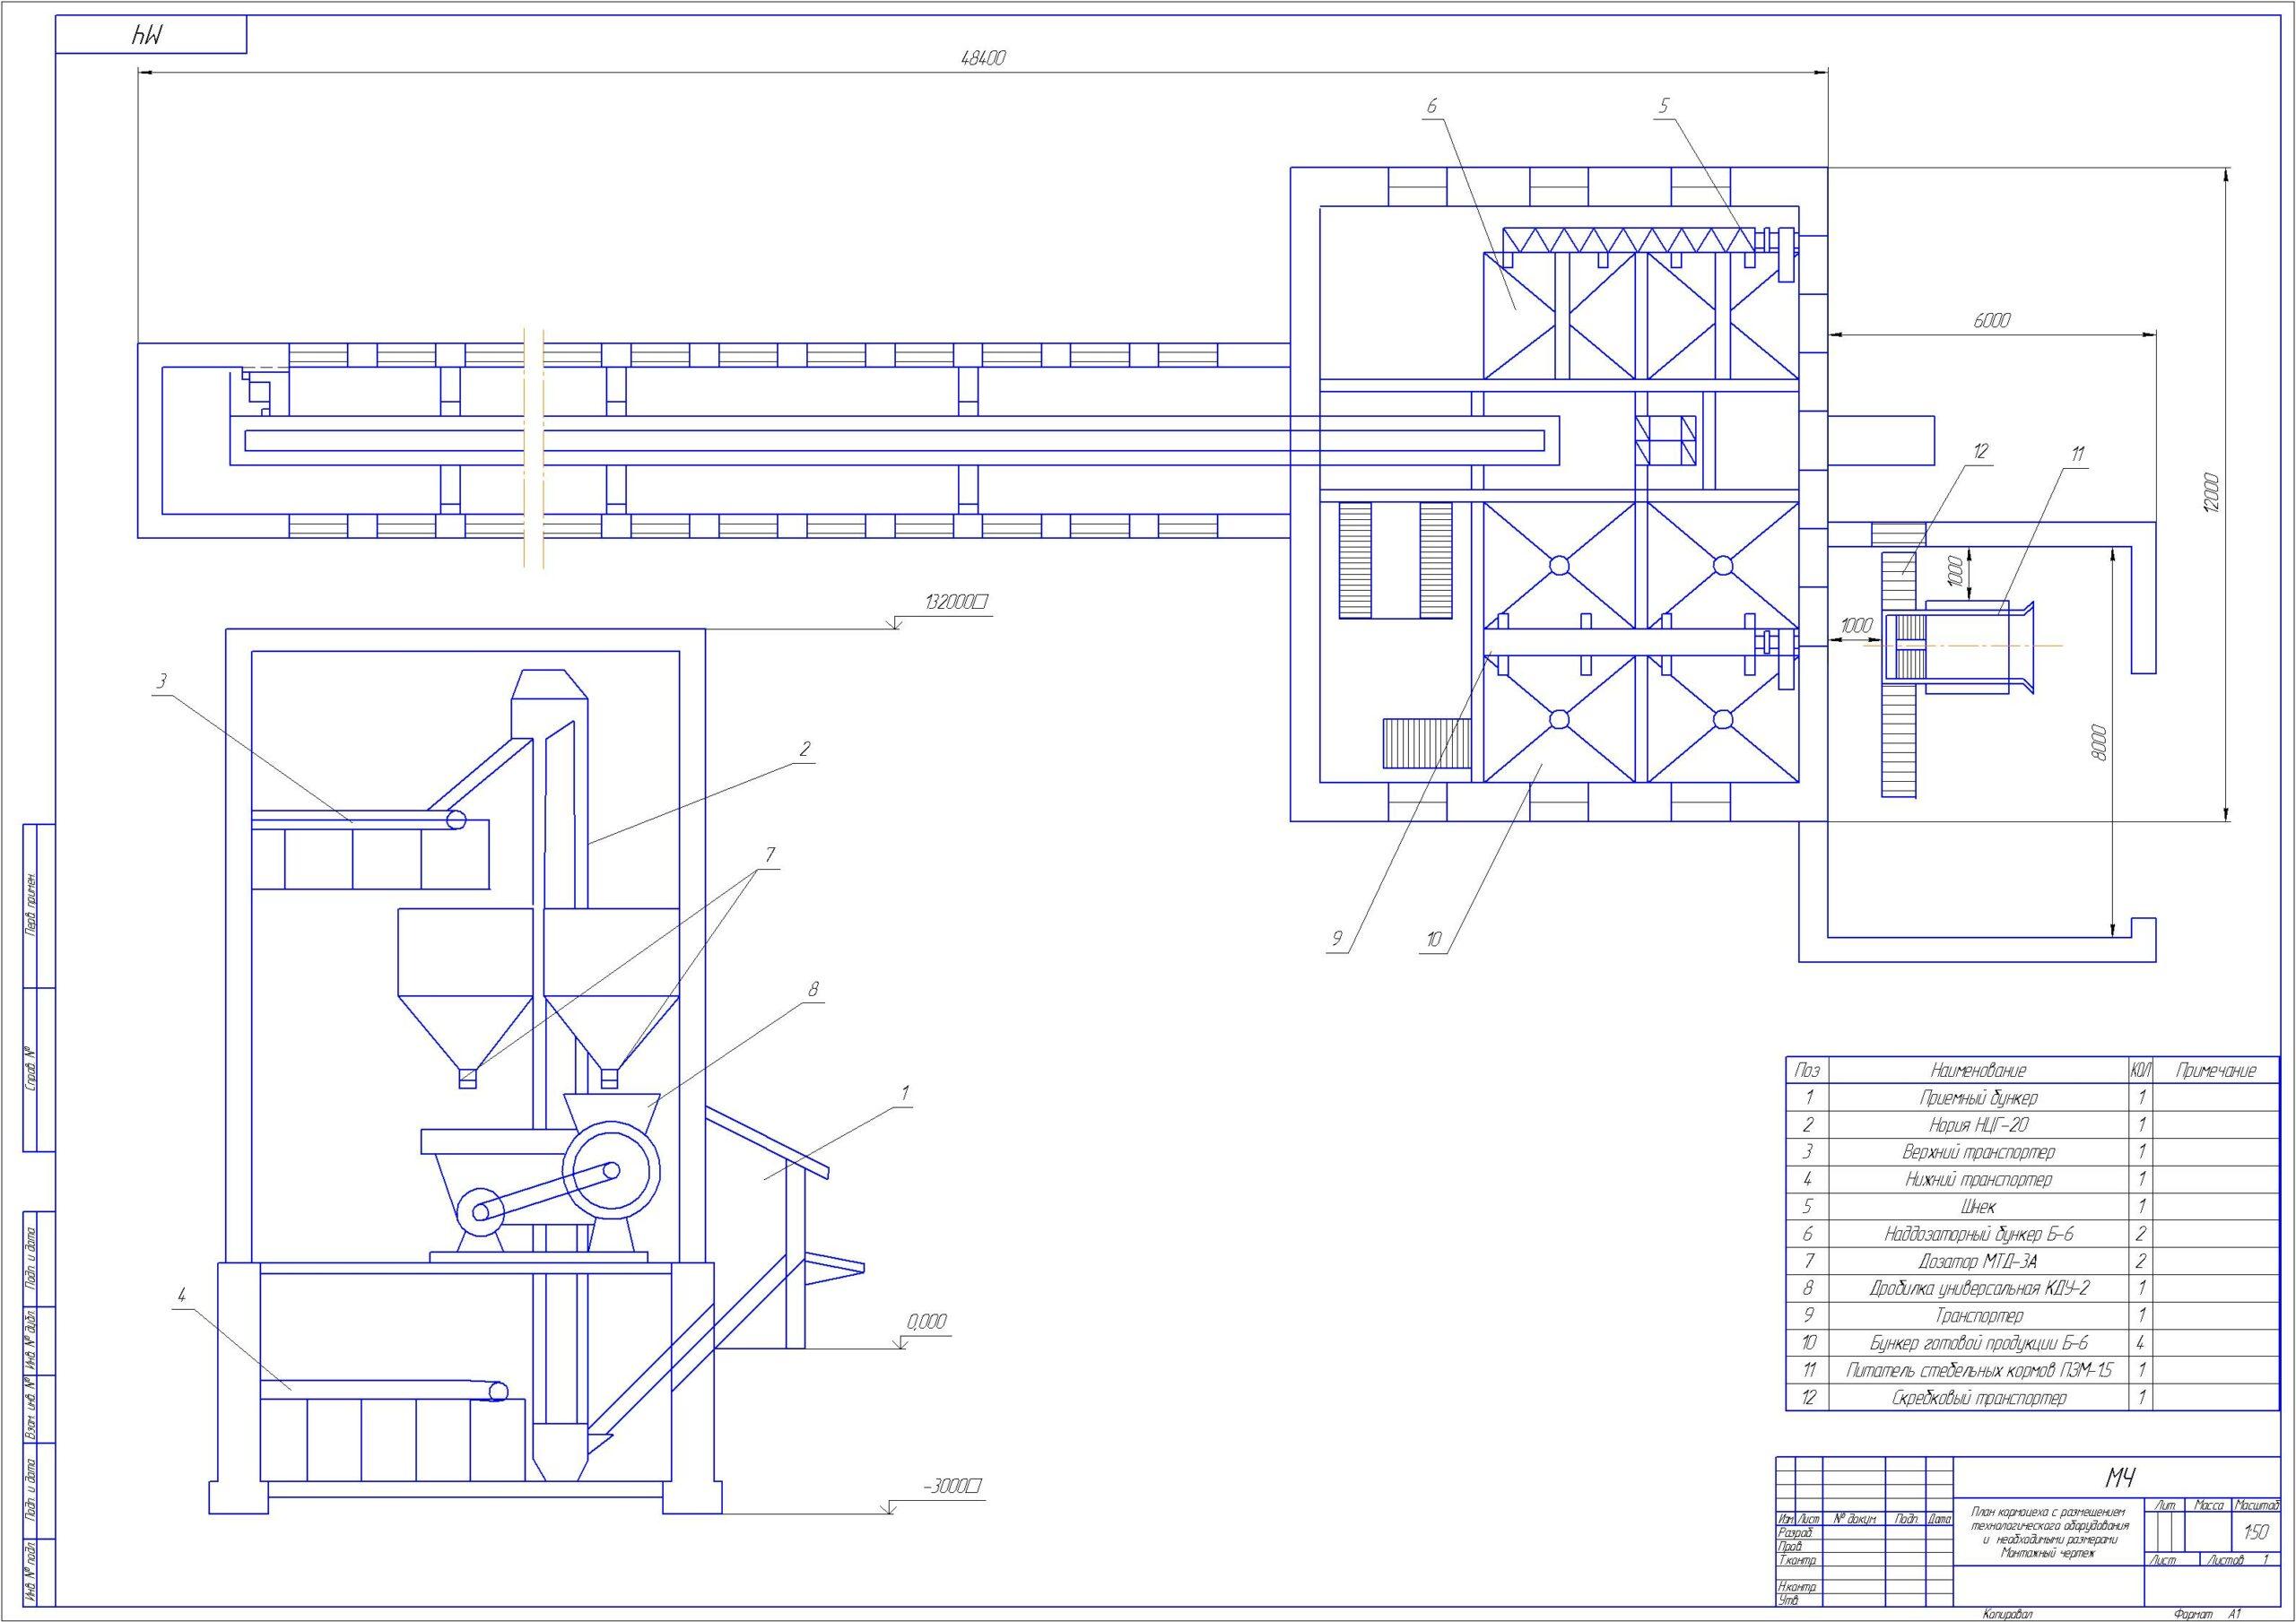Click callout number 11 near the feeder
Image resolution: width=2296 pixels, height=1622 pixels.
(2077, 454)
